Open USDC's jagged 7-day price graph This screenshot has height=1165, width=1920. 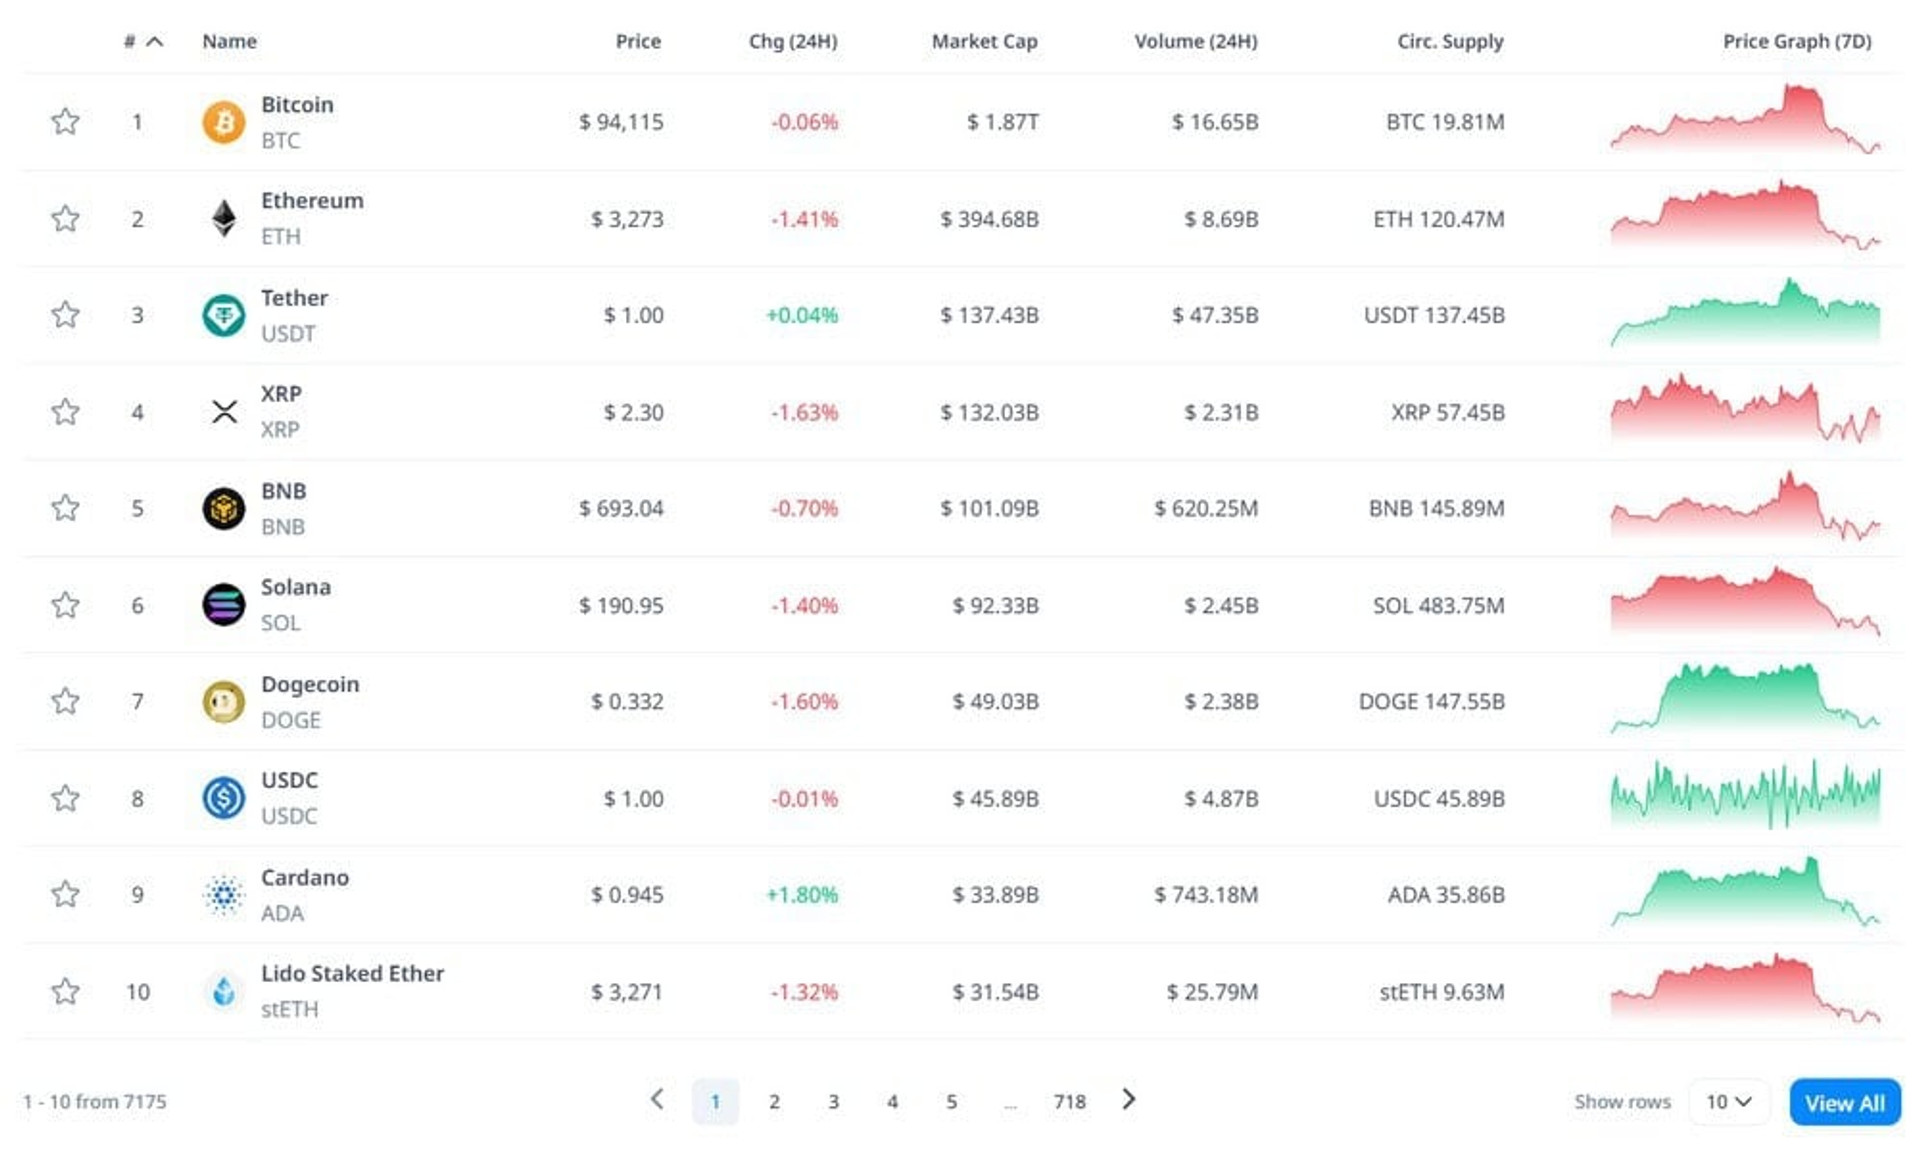1745,794
